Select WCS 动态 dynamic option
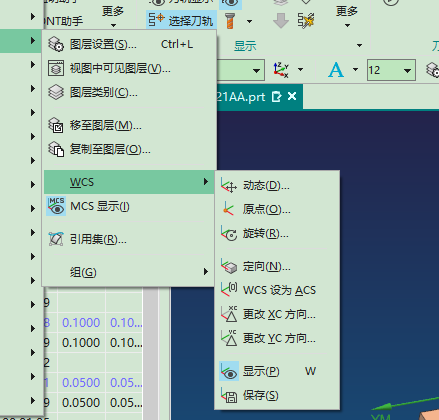Image resolution: width=439 pixels, height=420 pixels. 277,185
